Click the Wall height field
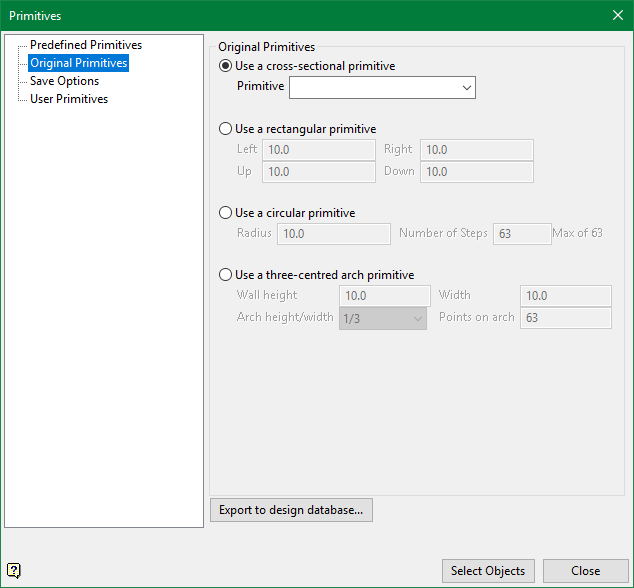Viewport: 634px width, 588px height. 385,296
